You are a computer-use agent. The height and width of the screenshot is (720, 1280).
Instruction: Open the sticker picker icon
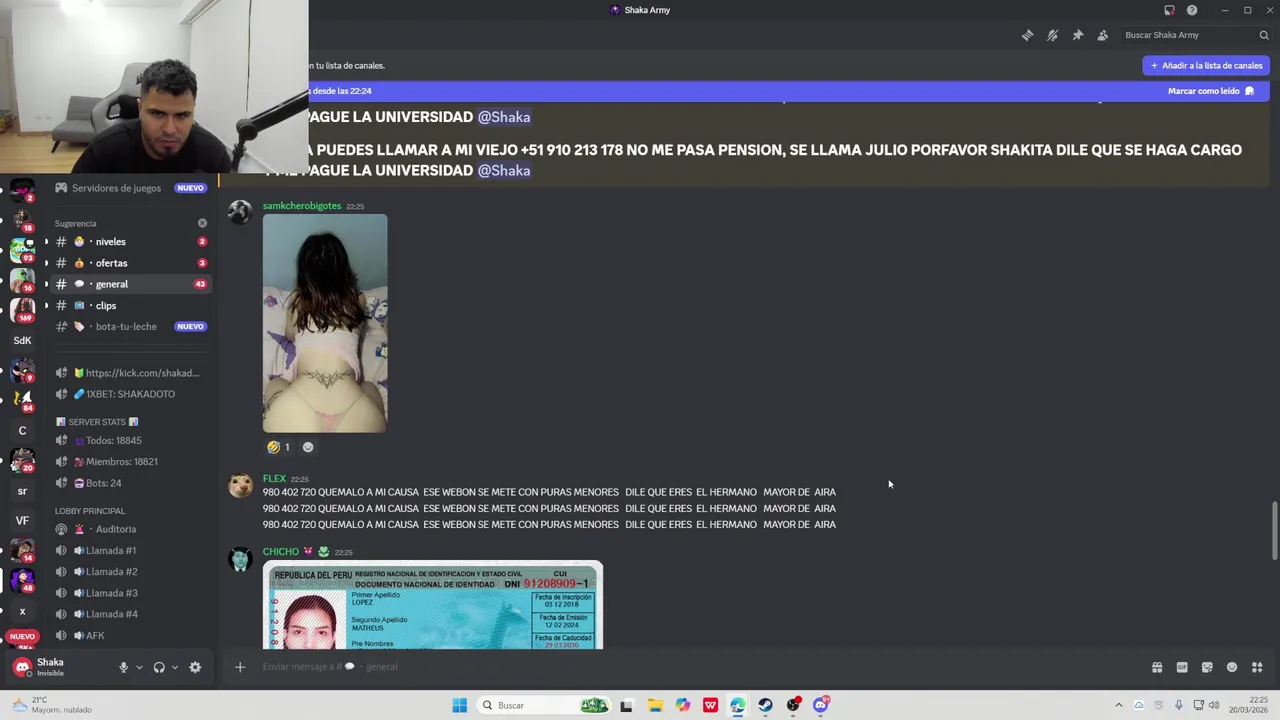[1207, 667]
